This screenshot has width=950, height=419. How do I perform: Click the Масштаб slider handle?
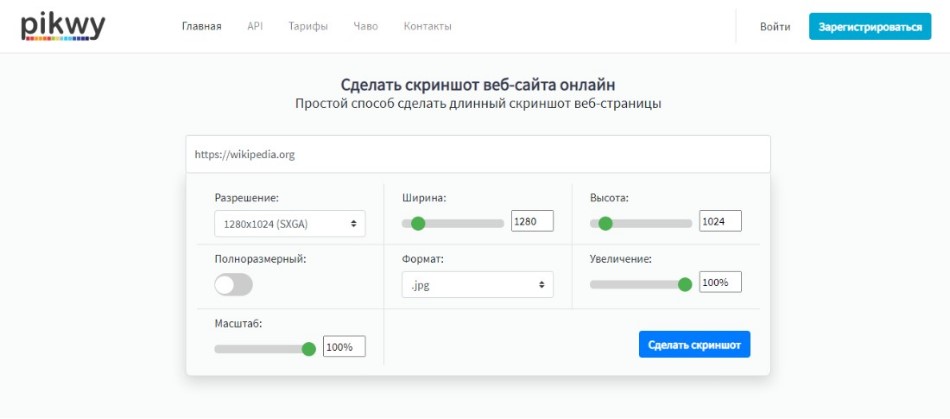pyautogui.click(x=309, y=349)
